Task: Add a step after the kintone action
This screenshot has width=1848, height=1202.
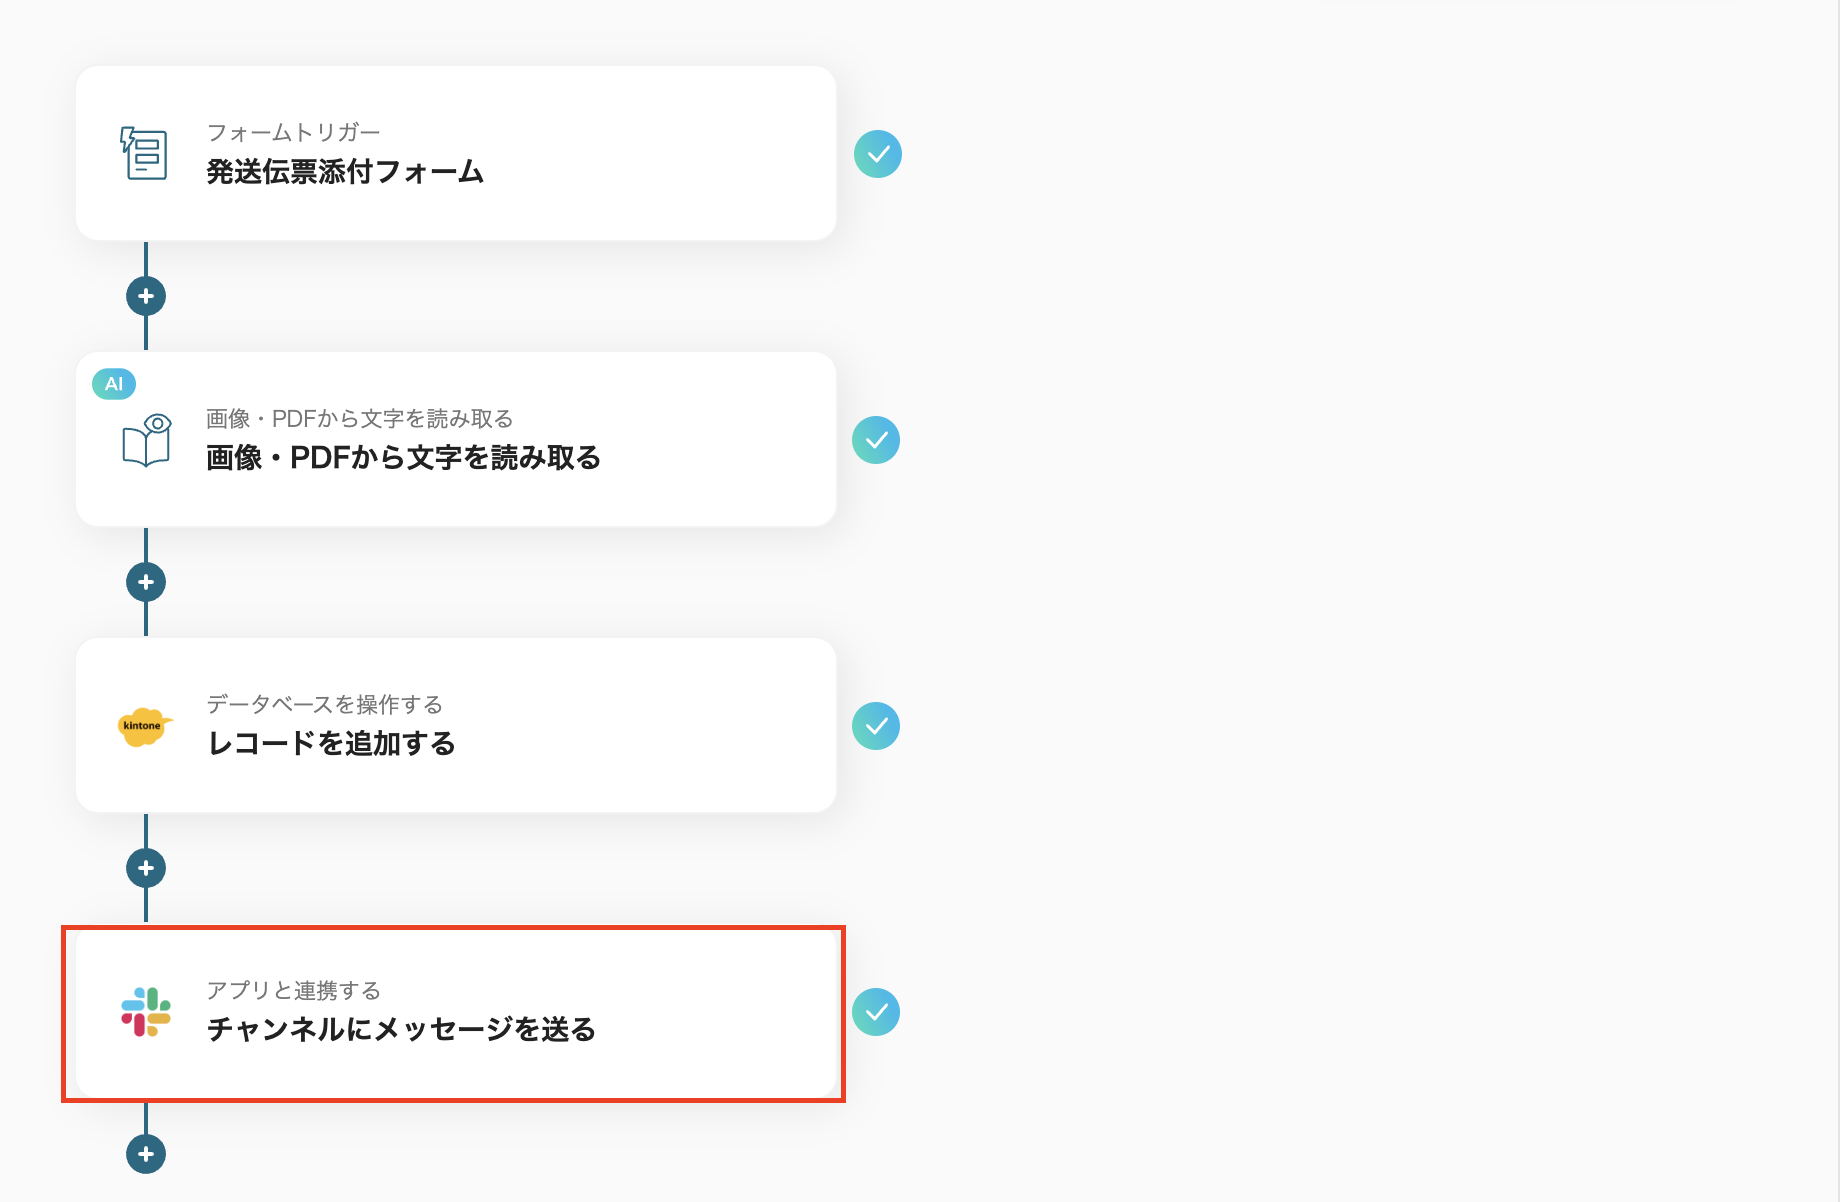Action: (x=145, y=868)
